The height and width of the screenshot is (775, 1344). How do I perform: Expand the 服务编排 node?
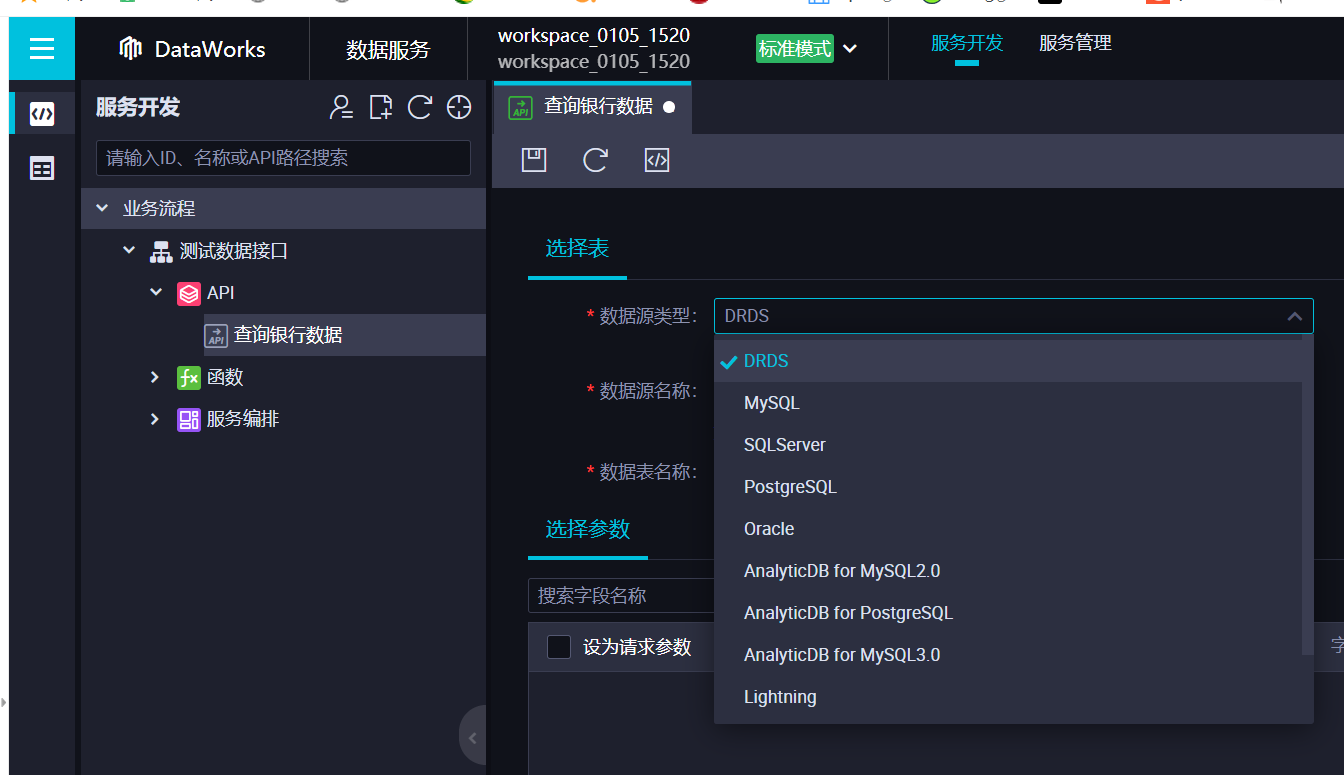[x=155, y=419]
